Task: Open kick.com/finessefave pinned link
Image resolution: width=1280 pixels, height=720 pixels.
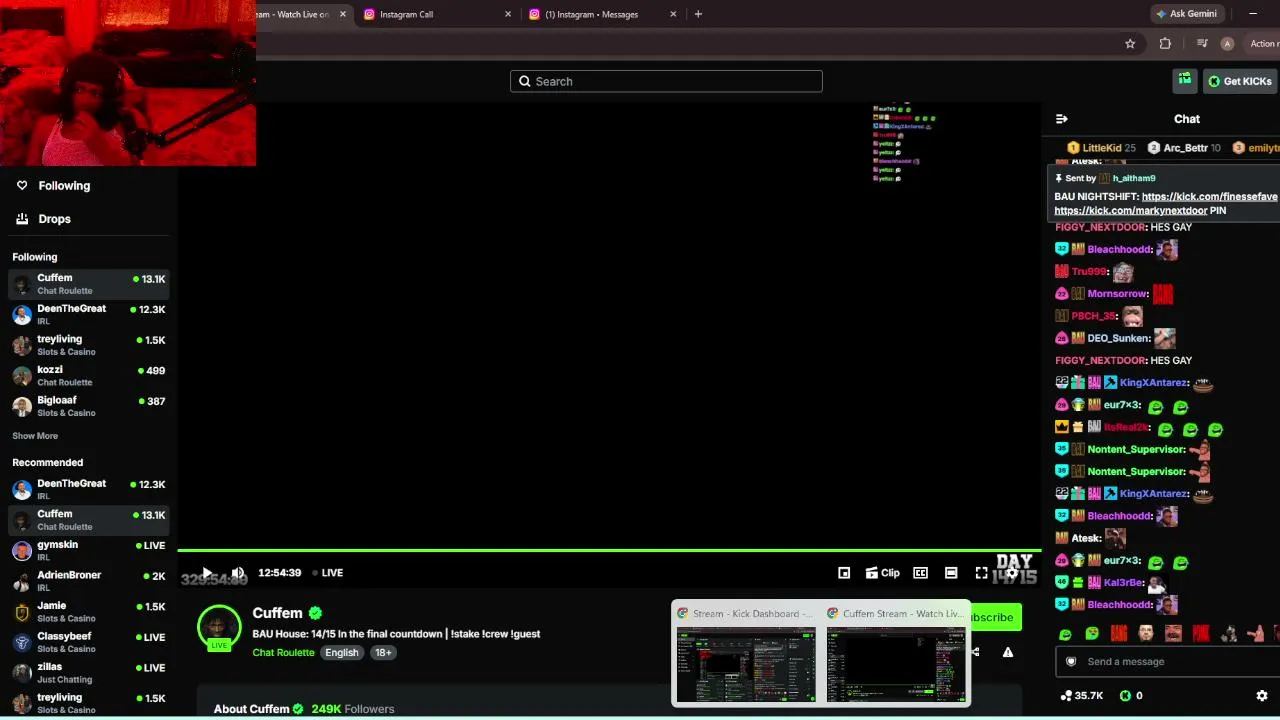Action: 1209,197
